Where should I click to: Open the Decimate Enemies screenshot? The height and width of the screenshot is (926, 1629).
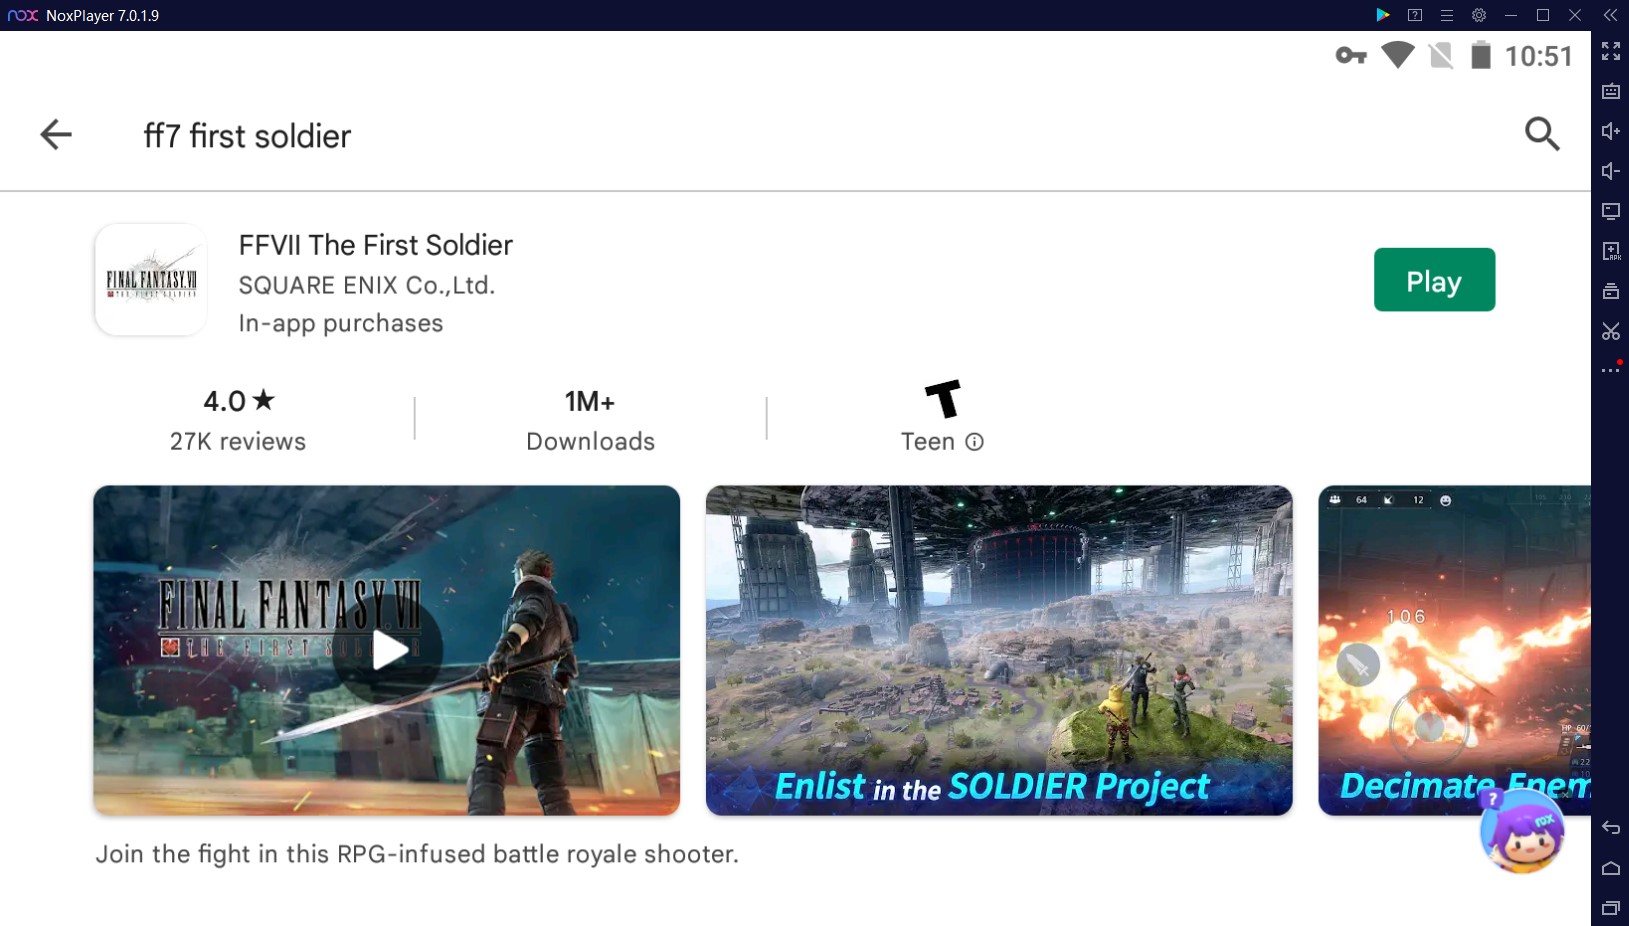point(1454,650)
